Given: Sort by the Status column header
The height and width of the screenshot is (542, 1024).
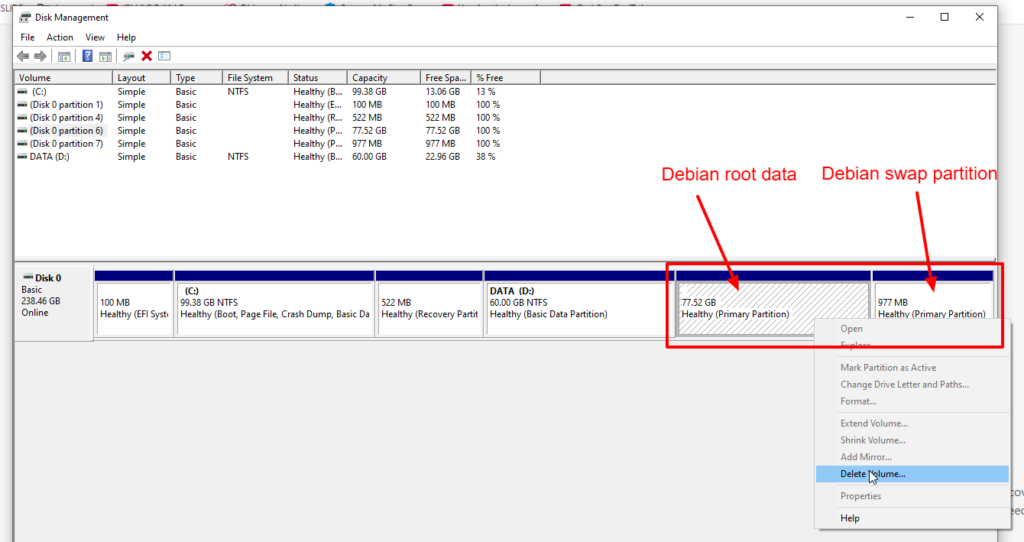Looking at the screenshot, I should coord(317,78).
